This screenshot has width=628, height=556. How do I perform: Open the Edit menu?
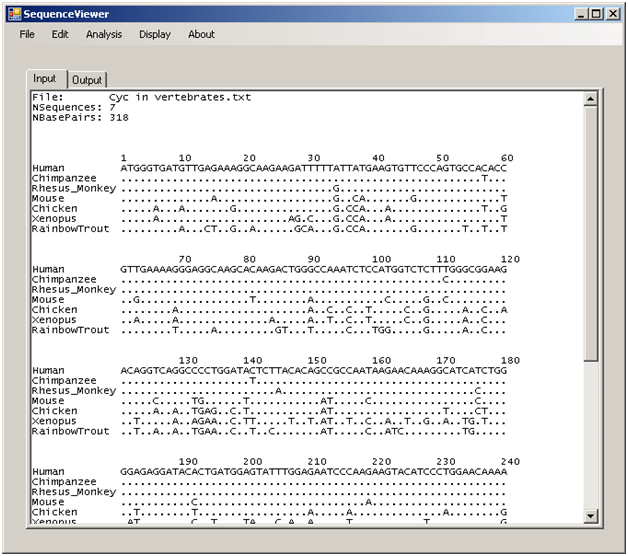pos(60,34)
